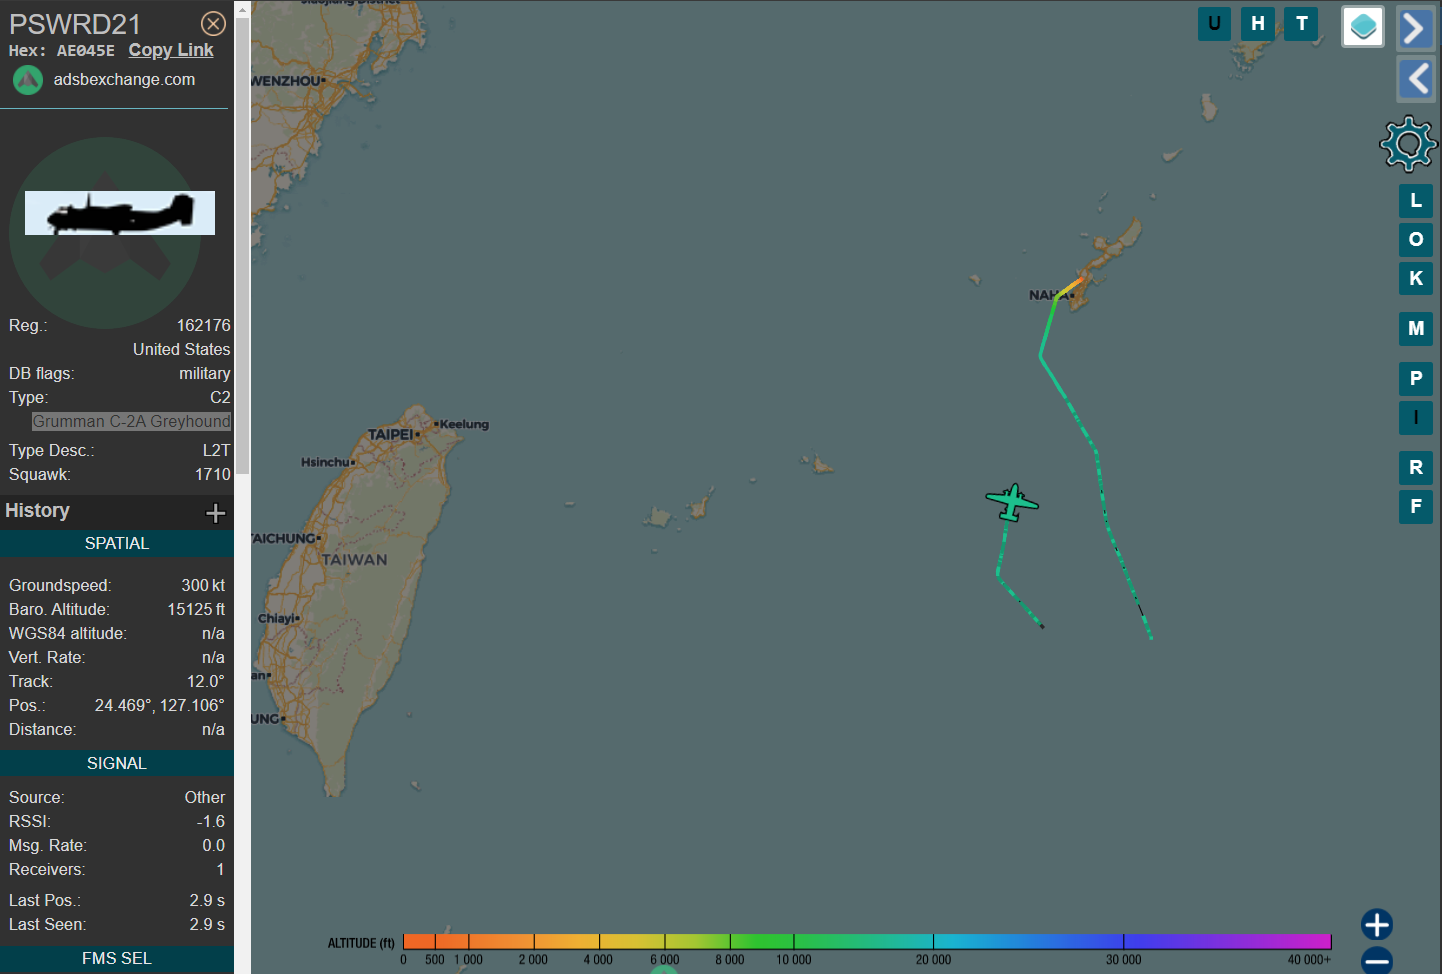Click the PSWRD21 callsign title

(x=75, y=24)
